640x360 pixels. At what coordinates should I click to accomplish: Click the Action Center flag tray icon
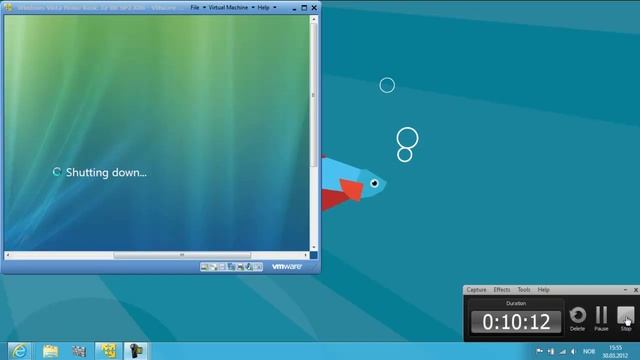point(539,351)
